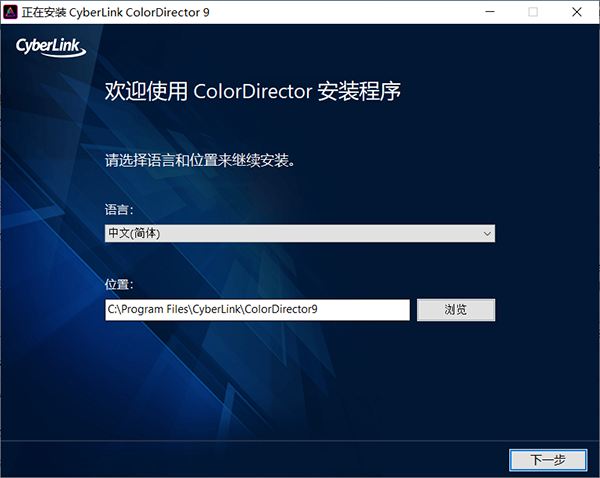Screen dimensions: 600x478
Task: Click the 请选择语言和位置来继续安装 instruction text
Action: click(x=200, y=160)
